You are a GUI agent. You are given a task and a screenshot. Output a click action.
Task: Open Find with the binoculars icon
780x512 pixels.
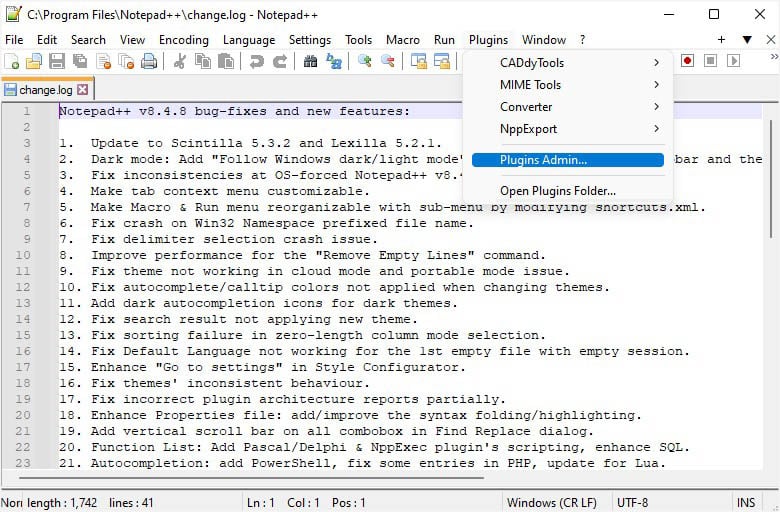pyautogui.click(x=310, y=62)
